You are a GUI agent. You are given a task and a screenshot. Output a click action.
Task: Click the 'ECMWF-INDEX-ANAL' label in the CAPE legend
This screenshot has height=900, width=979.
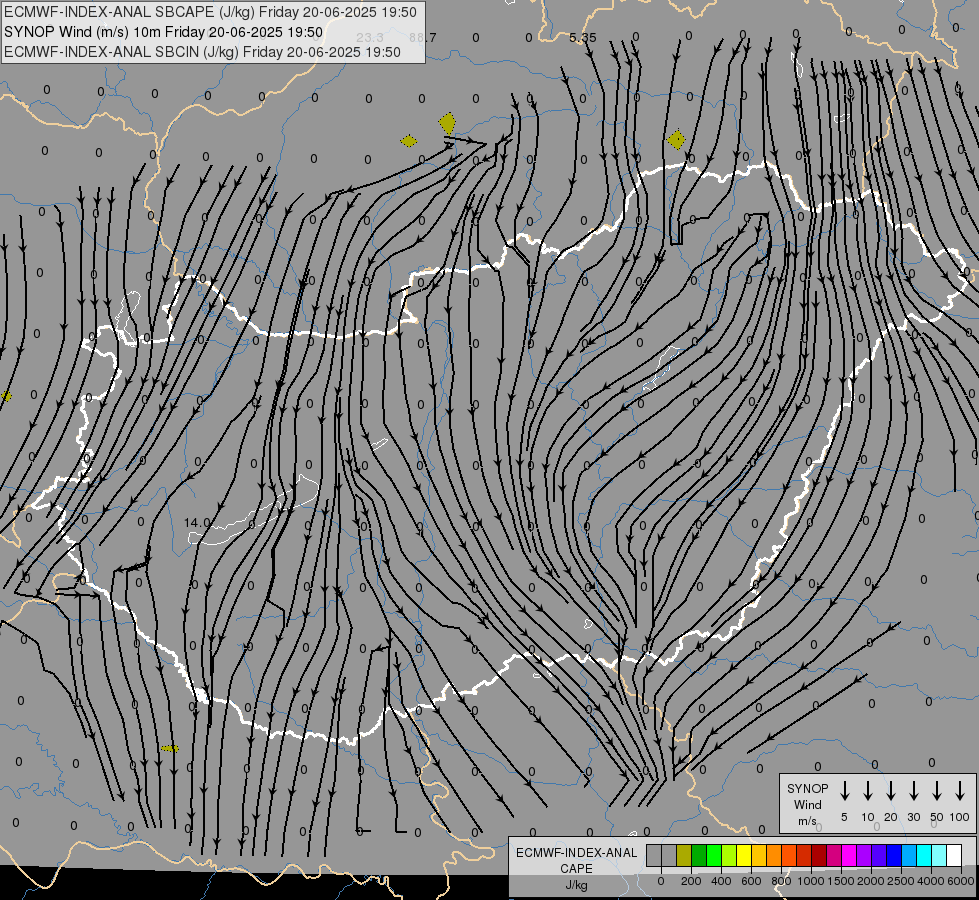click(576, 853)
